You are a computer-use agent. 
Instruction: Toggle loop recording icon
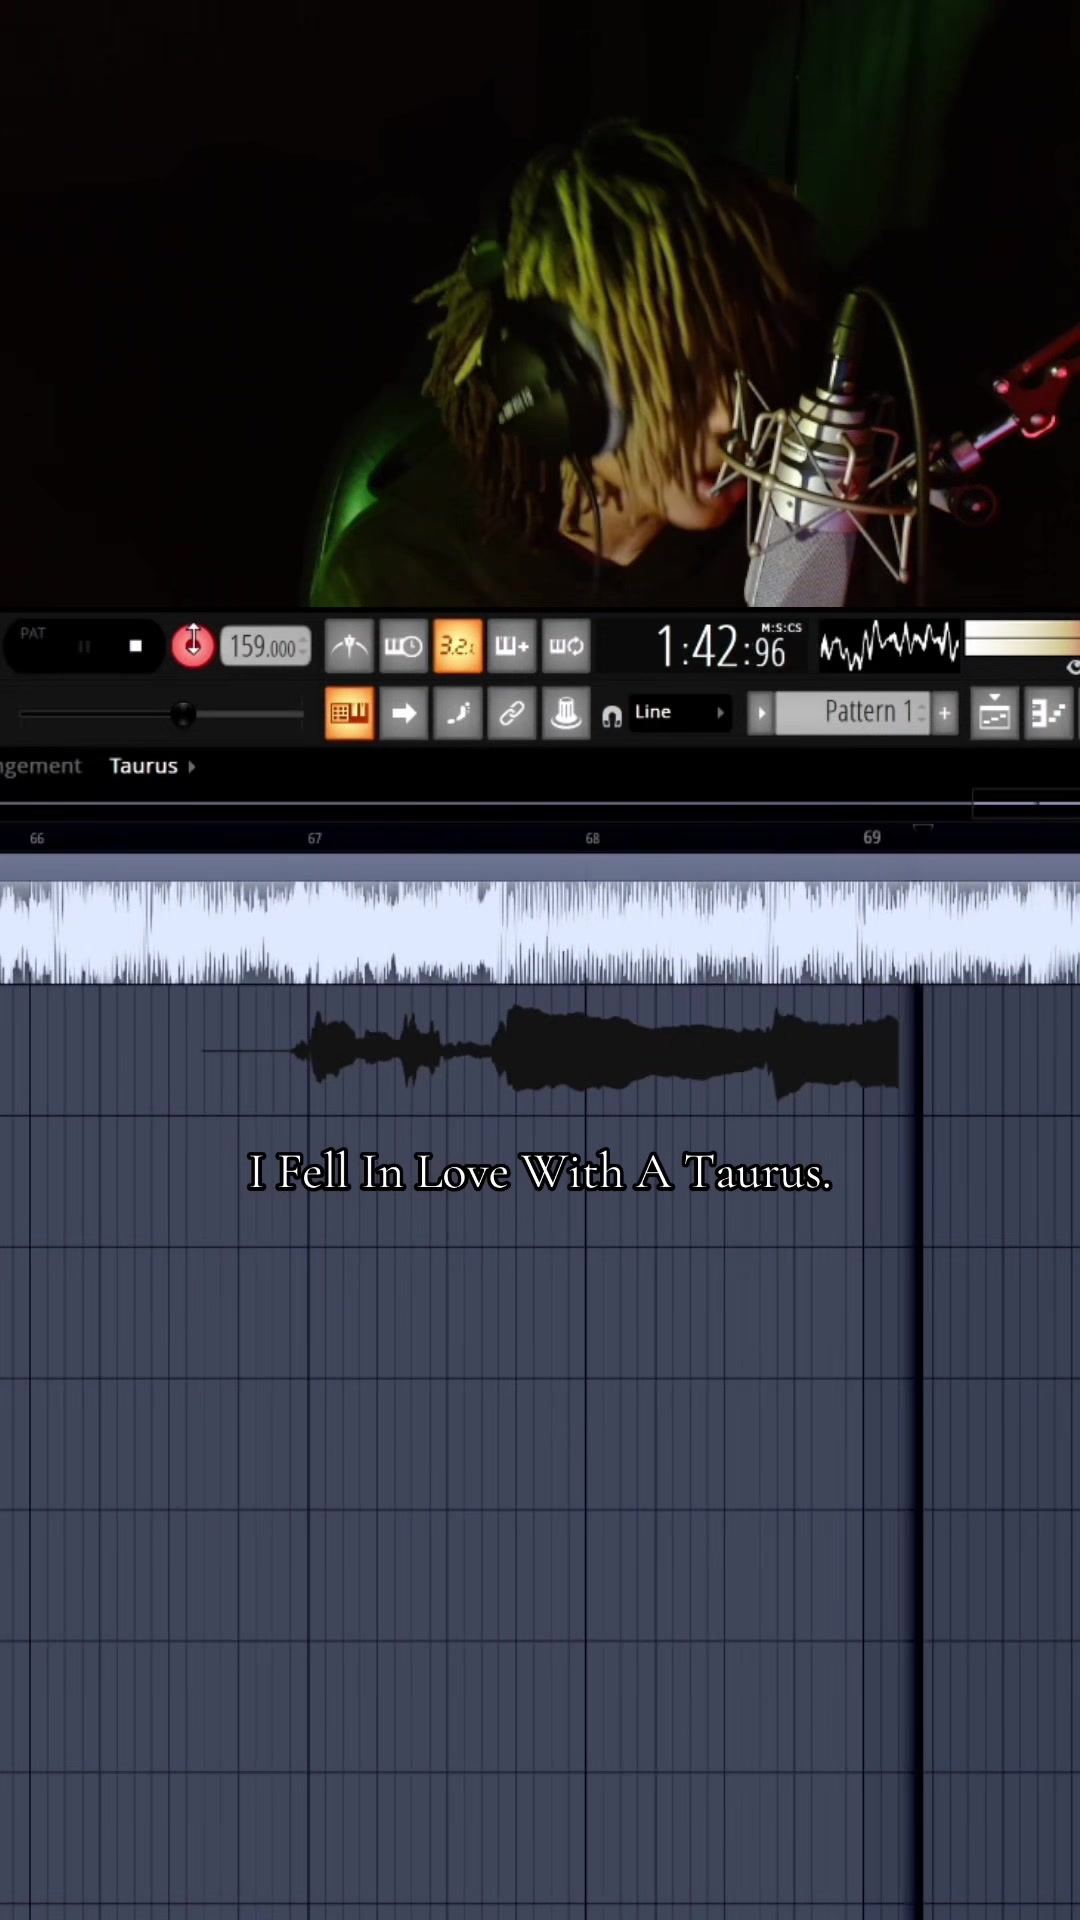(566, 646)
